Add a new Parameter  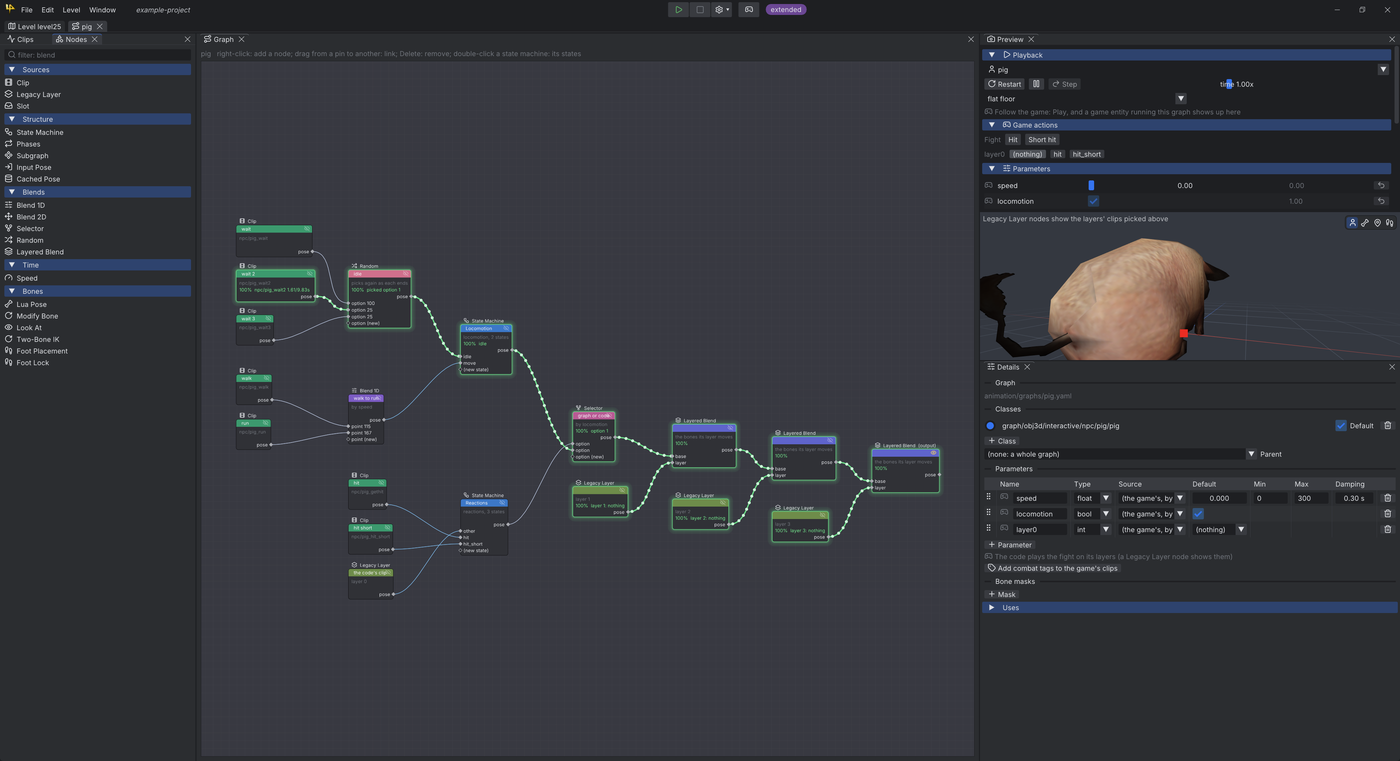pyautogui.click(x=1010, y=545)
